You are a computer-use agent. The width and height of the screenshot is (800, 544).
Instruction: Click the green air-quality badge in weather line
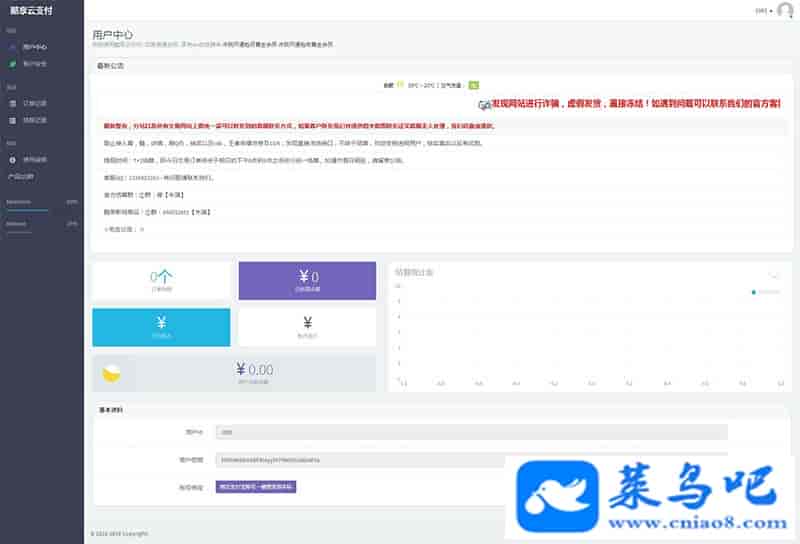click(x=473, y=85)
